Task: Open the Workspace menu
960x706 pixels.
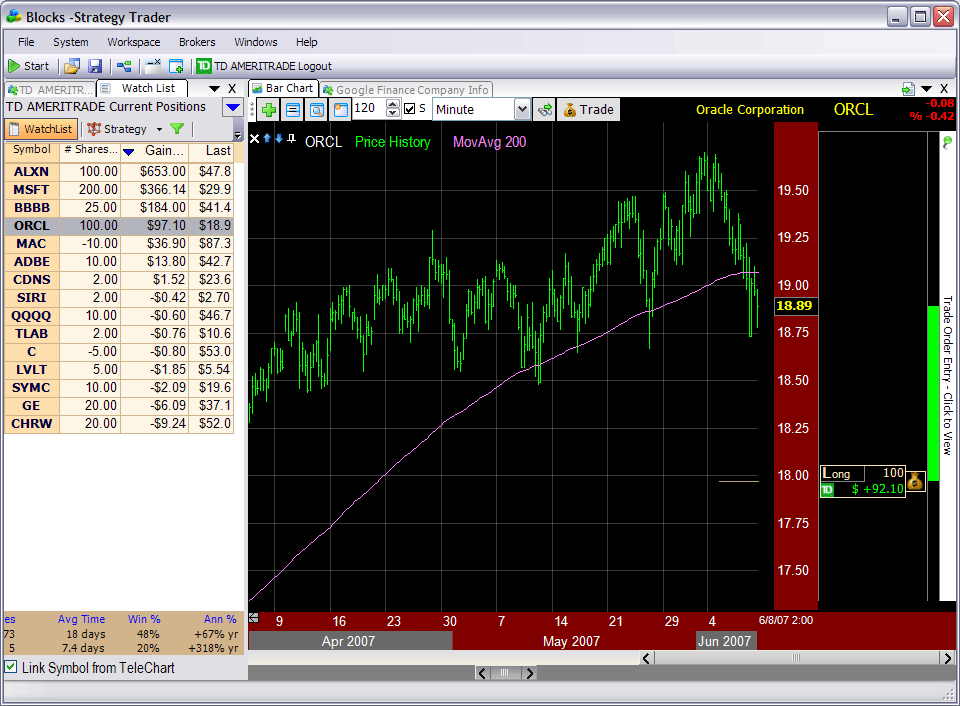Action: tap(133, 42)
